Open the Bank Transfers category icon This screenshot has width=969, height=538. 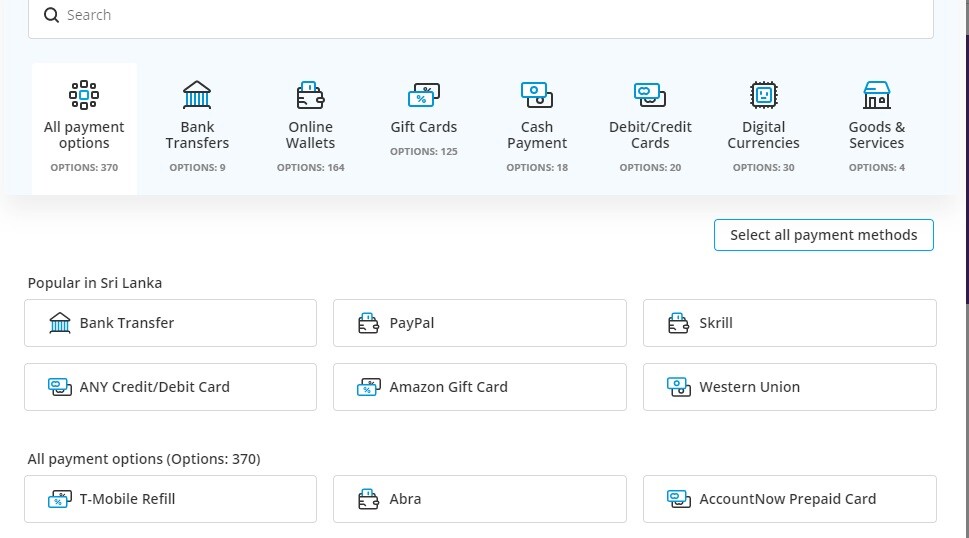(x=197, y=95)
